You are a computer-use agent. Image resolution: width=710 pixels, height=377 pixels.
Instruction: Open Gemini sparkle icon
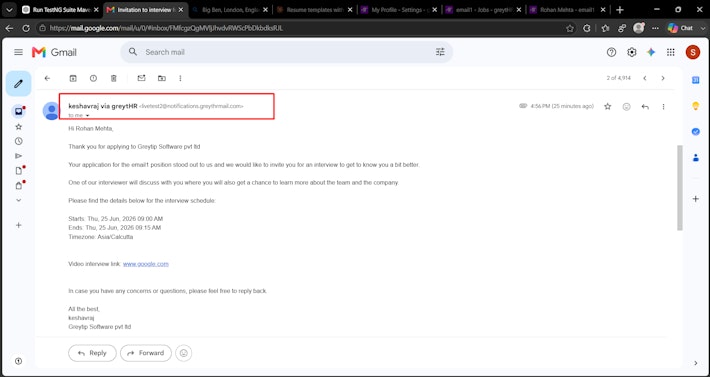[x=651, y=52]
